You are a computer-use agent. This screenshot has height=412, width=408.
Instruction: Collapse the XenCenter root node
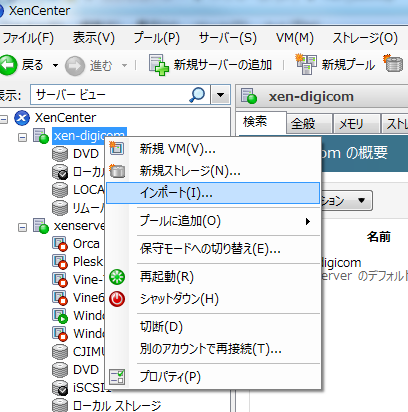point(4,119)
